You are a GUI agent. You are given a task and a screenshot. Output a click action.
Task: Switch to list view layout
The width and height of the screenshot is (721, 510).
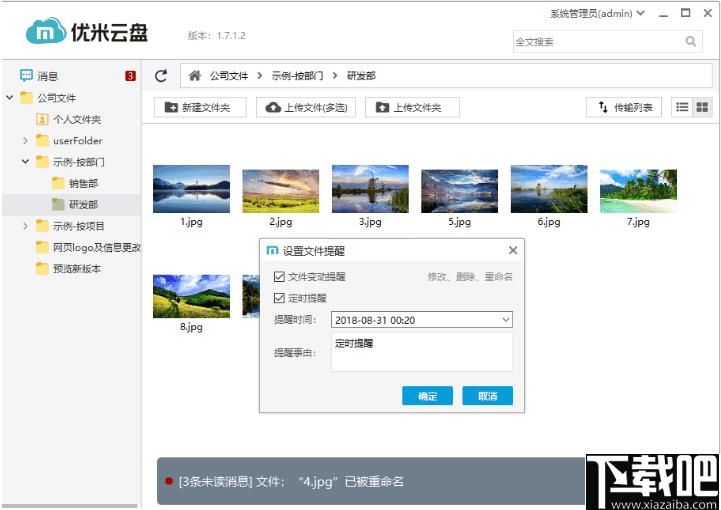682,107
